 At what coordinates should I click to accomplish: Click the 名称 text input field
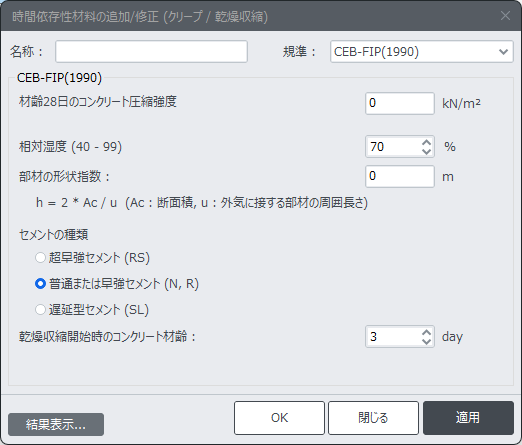tap(151, 52)
